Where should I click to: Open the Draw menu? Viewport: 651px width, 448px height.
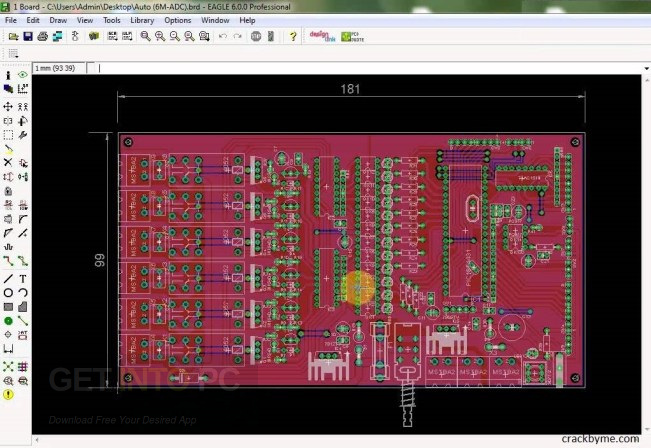(x=58, y=20)
